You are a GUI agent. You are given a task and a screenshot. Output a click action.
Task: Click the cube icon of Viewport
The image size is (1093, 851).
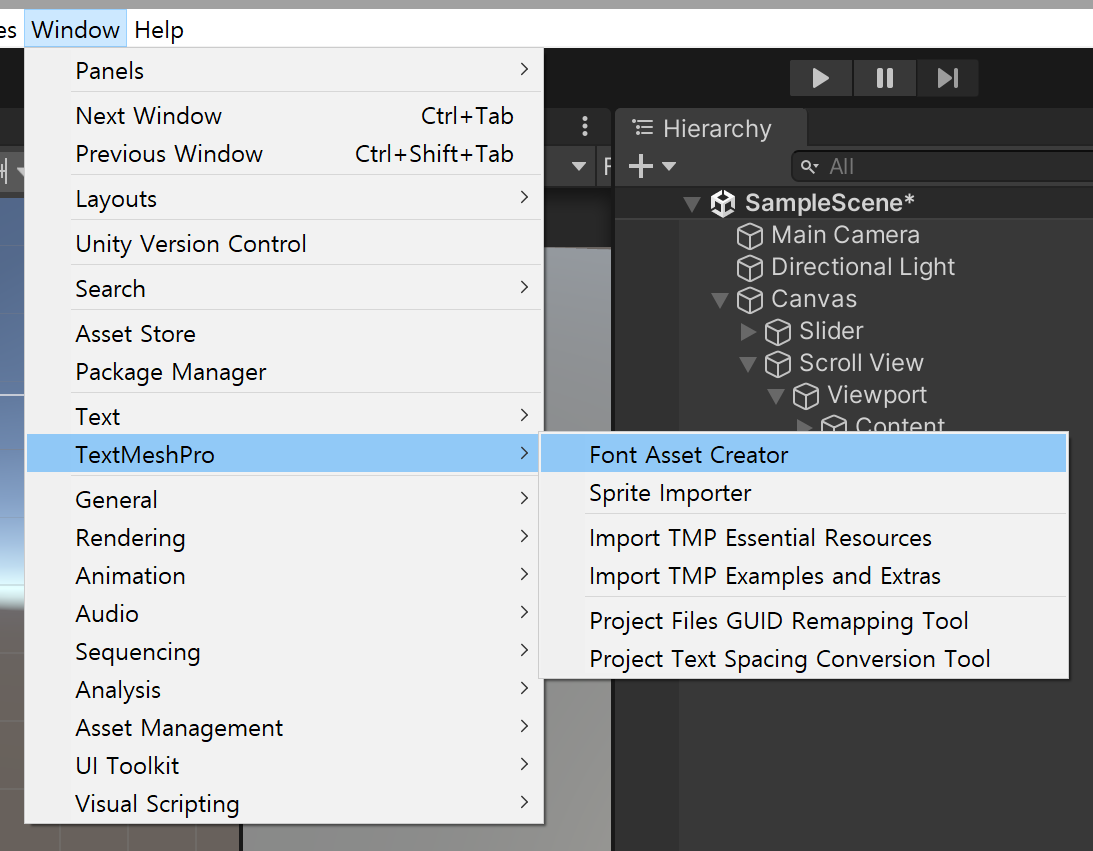pyautogui.click(x=806, y=396)
